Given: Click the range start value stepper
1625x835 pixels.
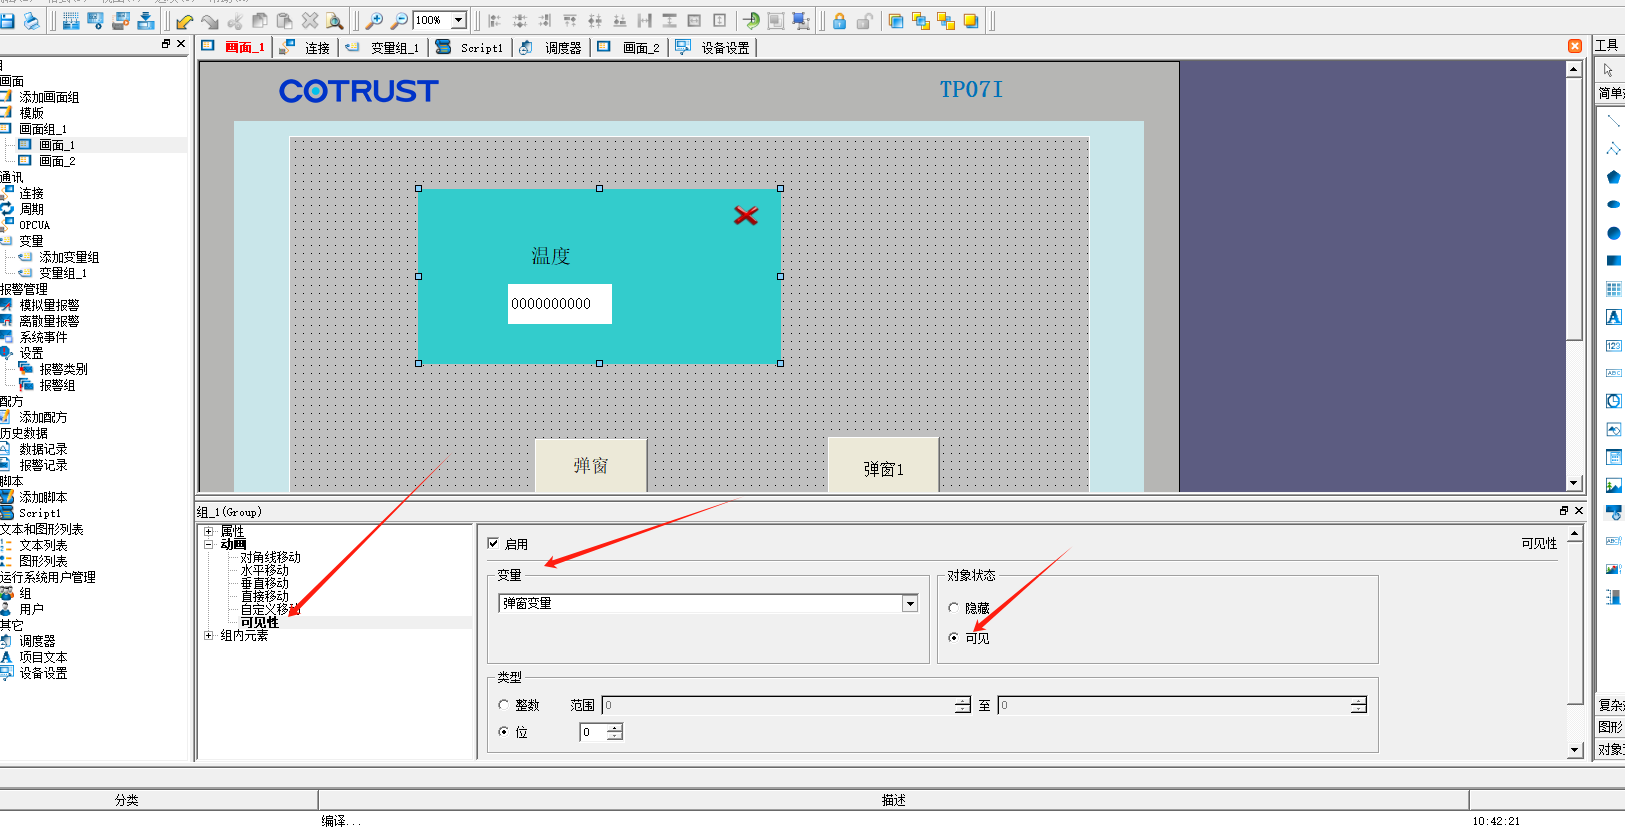Looking at the screenshot, I should [x=962, y=705].
